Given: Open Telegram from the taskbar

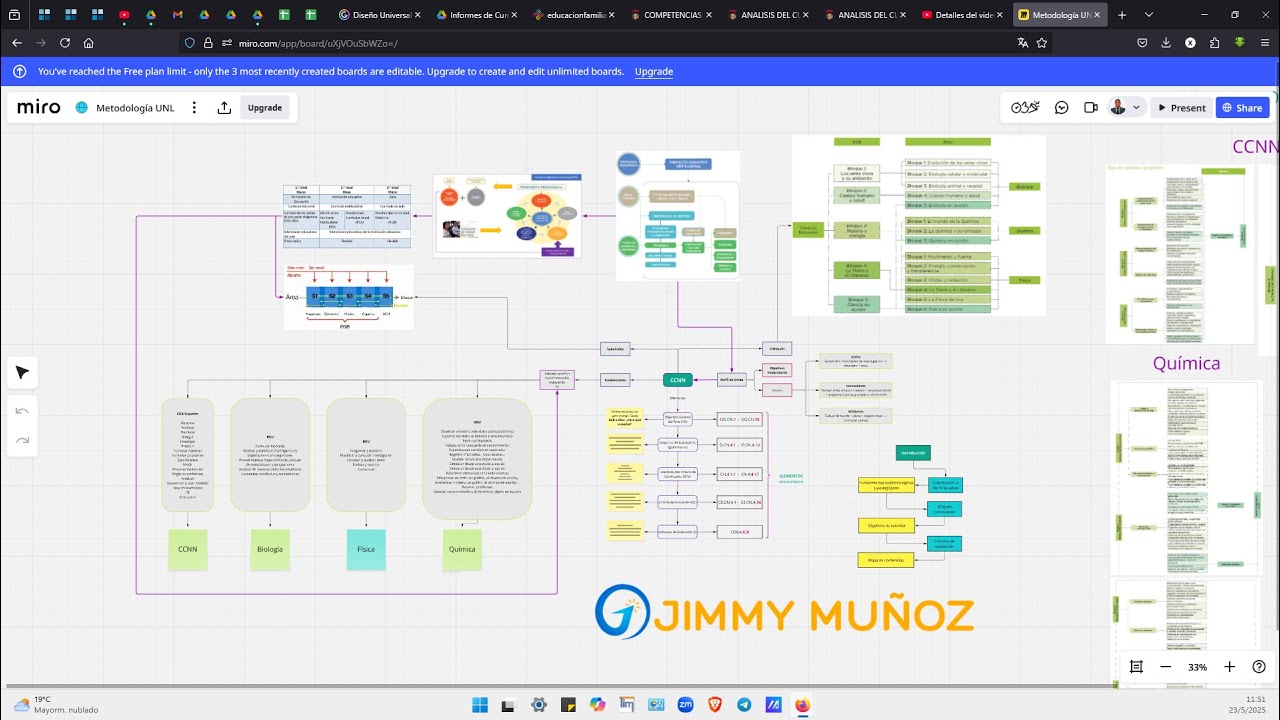Looking at the screenshot, I should [x=744, y=705].
